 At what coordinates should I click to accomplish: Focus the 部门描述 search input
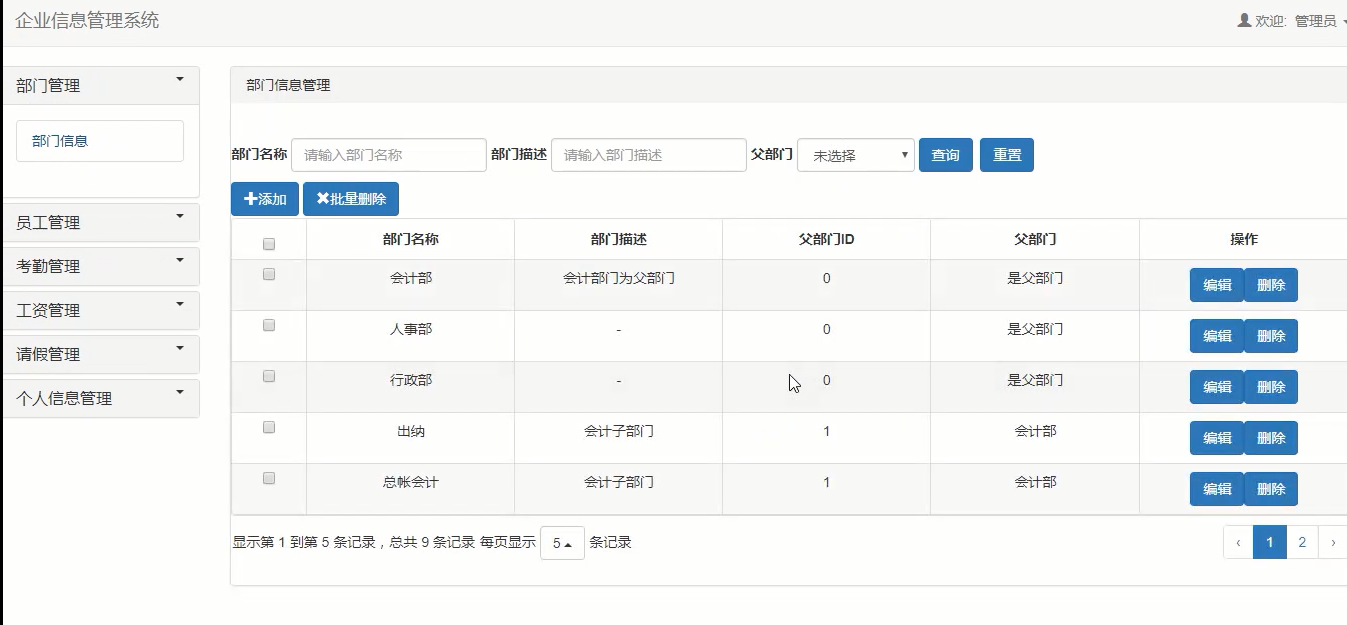coord(649,155)
